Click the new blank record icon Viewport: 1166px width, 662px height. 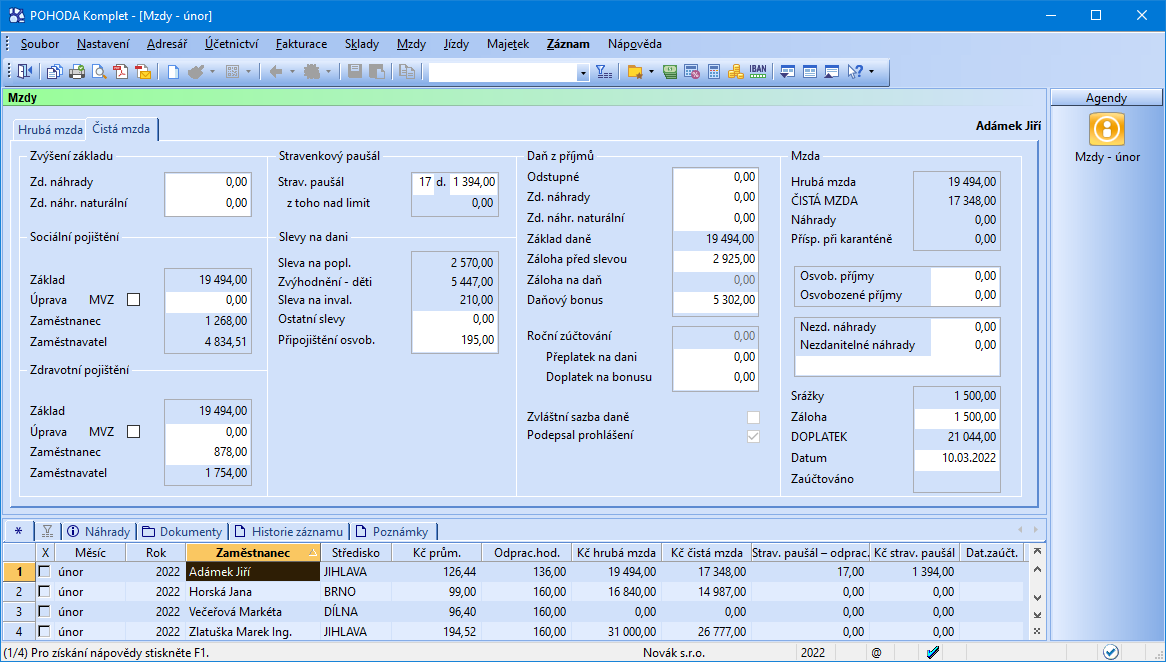point(173,71)
